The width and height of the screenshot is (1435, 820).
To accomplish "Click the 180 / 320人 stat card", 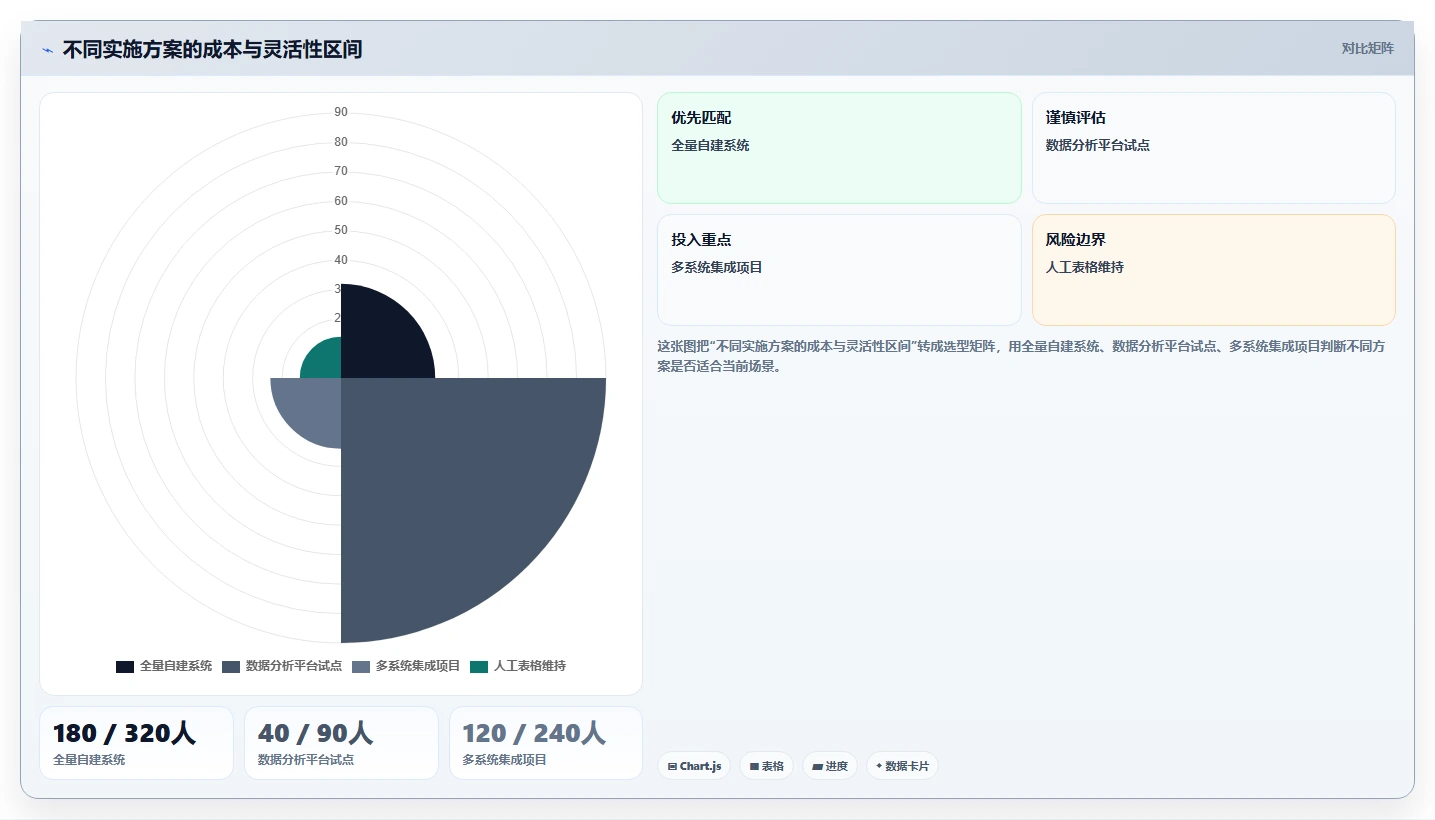I will pos(136,743).
